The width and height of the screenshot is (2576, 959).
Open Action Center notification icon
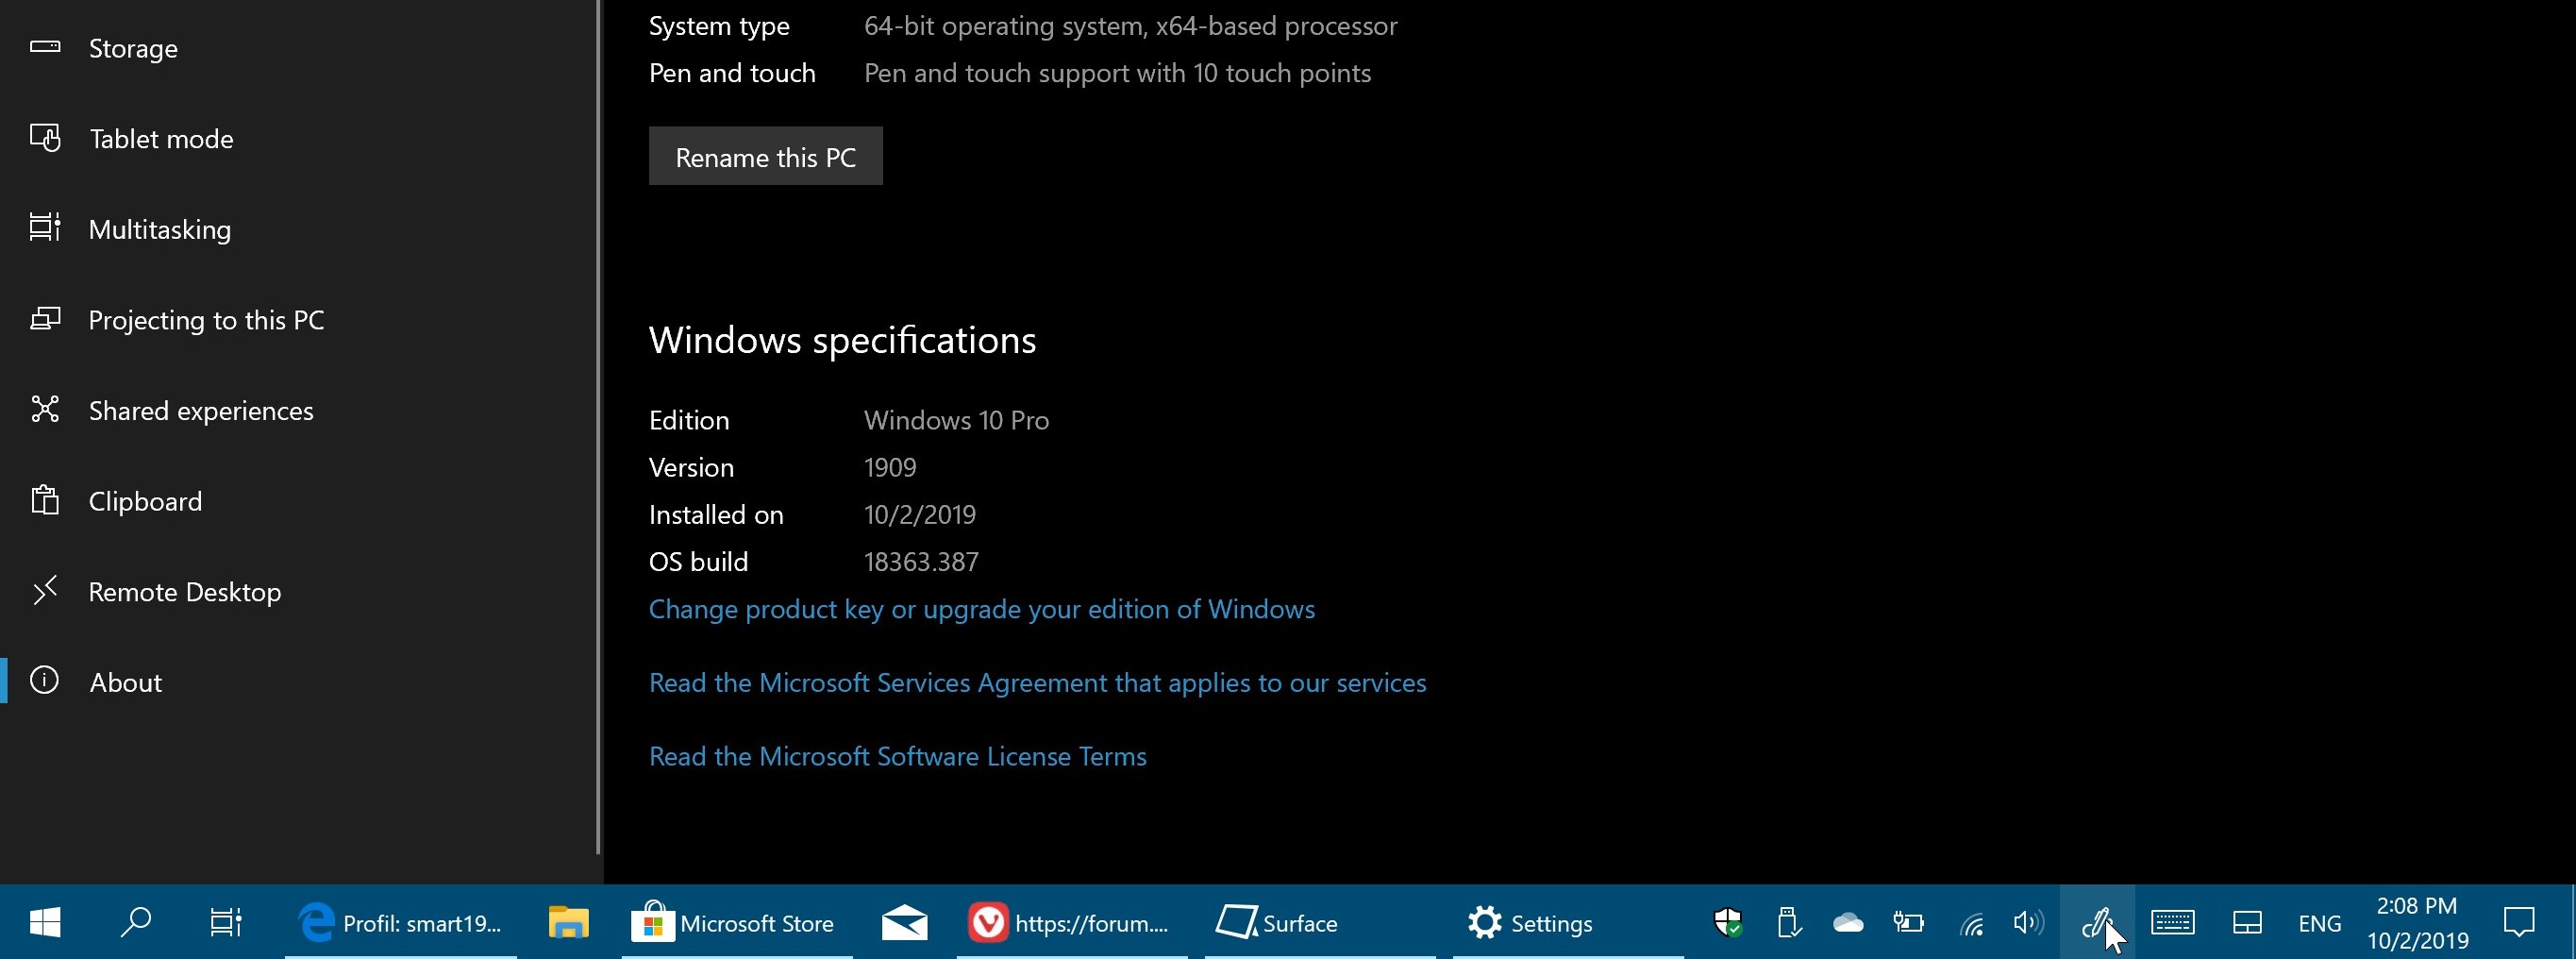[2518, 922]
